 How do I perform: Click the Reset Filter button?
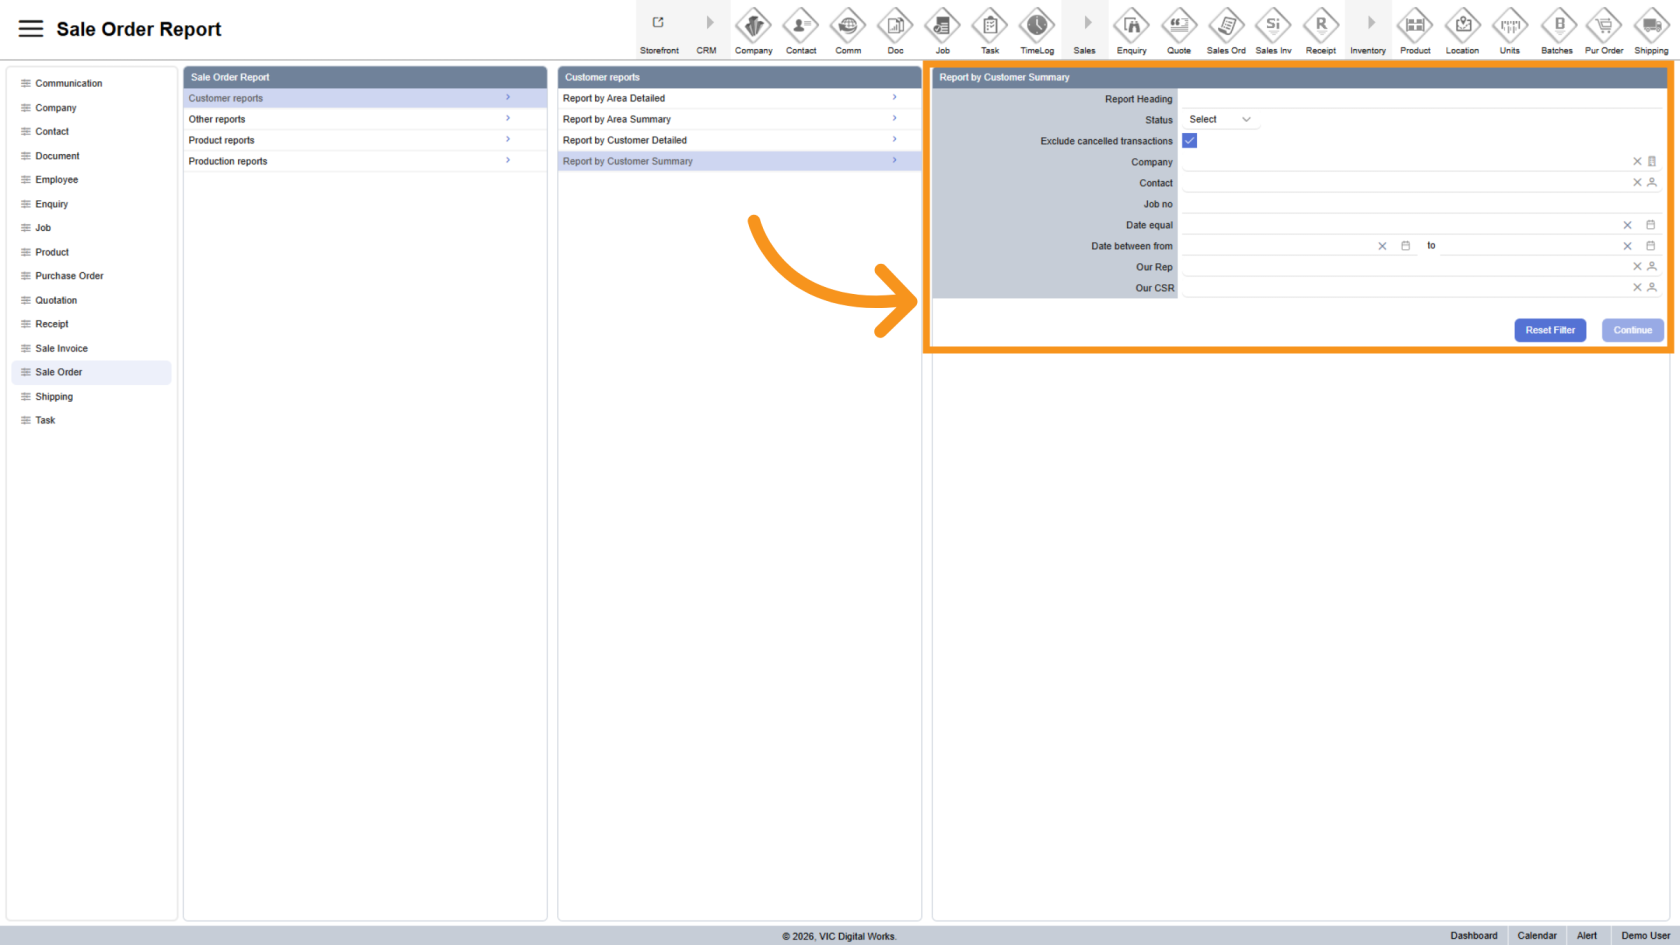pyautogui.click(x=1550, y=330)
